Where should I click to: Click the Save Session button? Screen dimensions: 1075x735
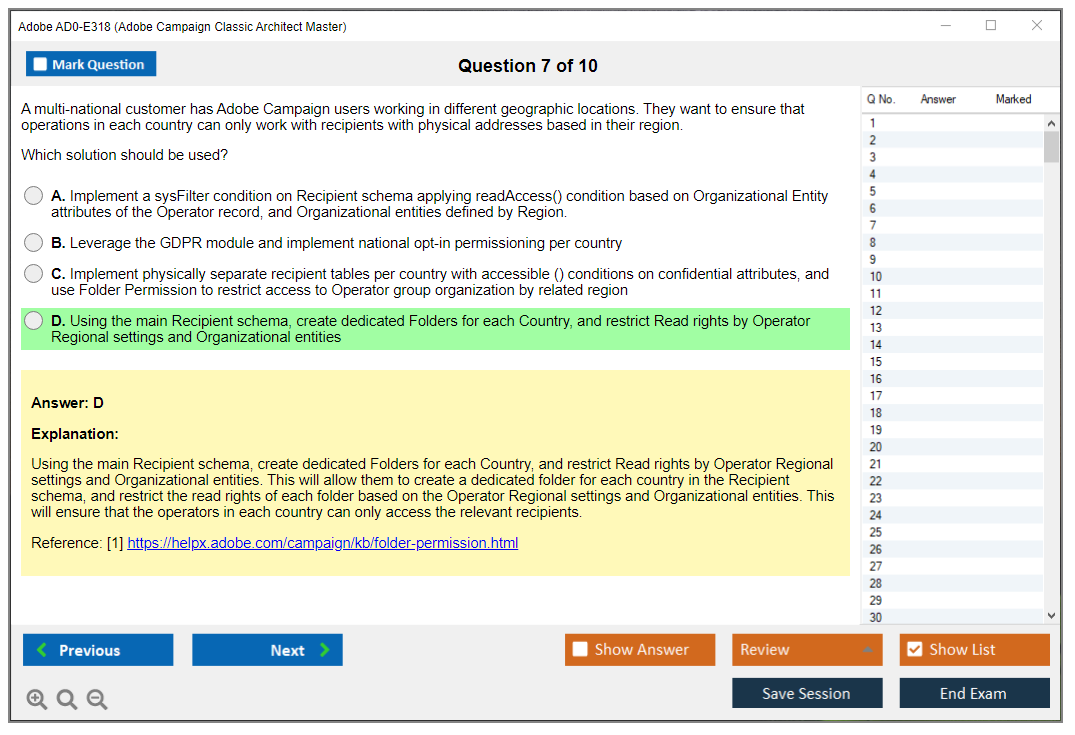pyautogui.click(x=806, y=693)
